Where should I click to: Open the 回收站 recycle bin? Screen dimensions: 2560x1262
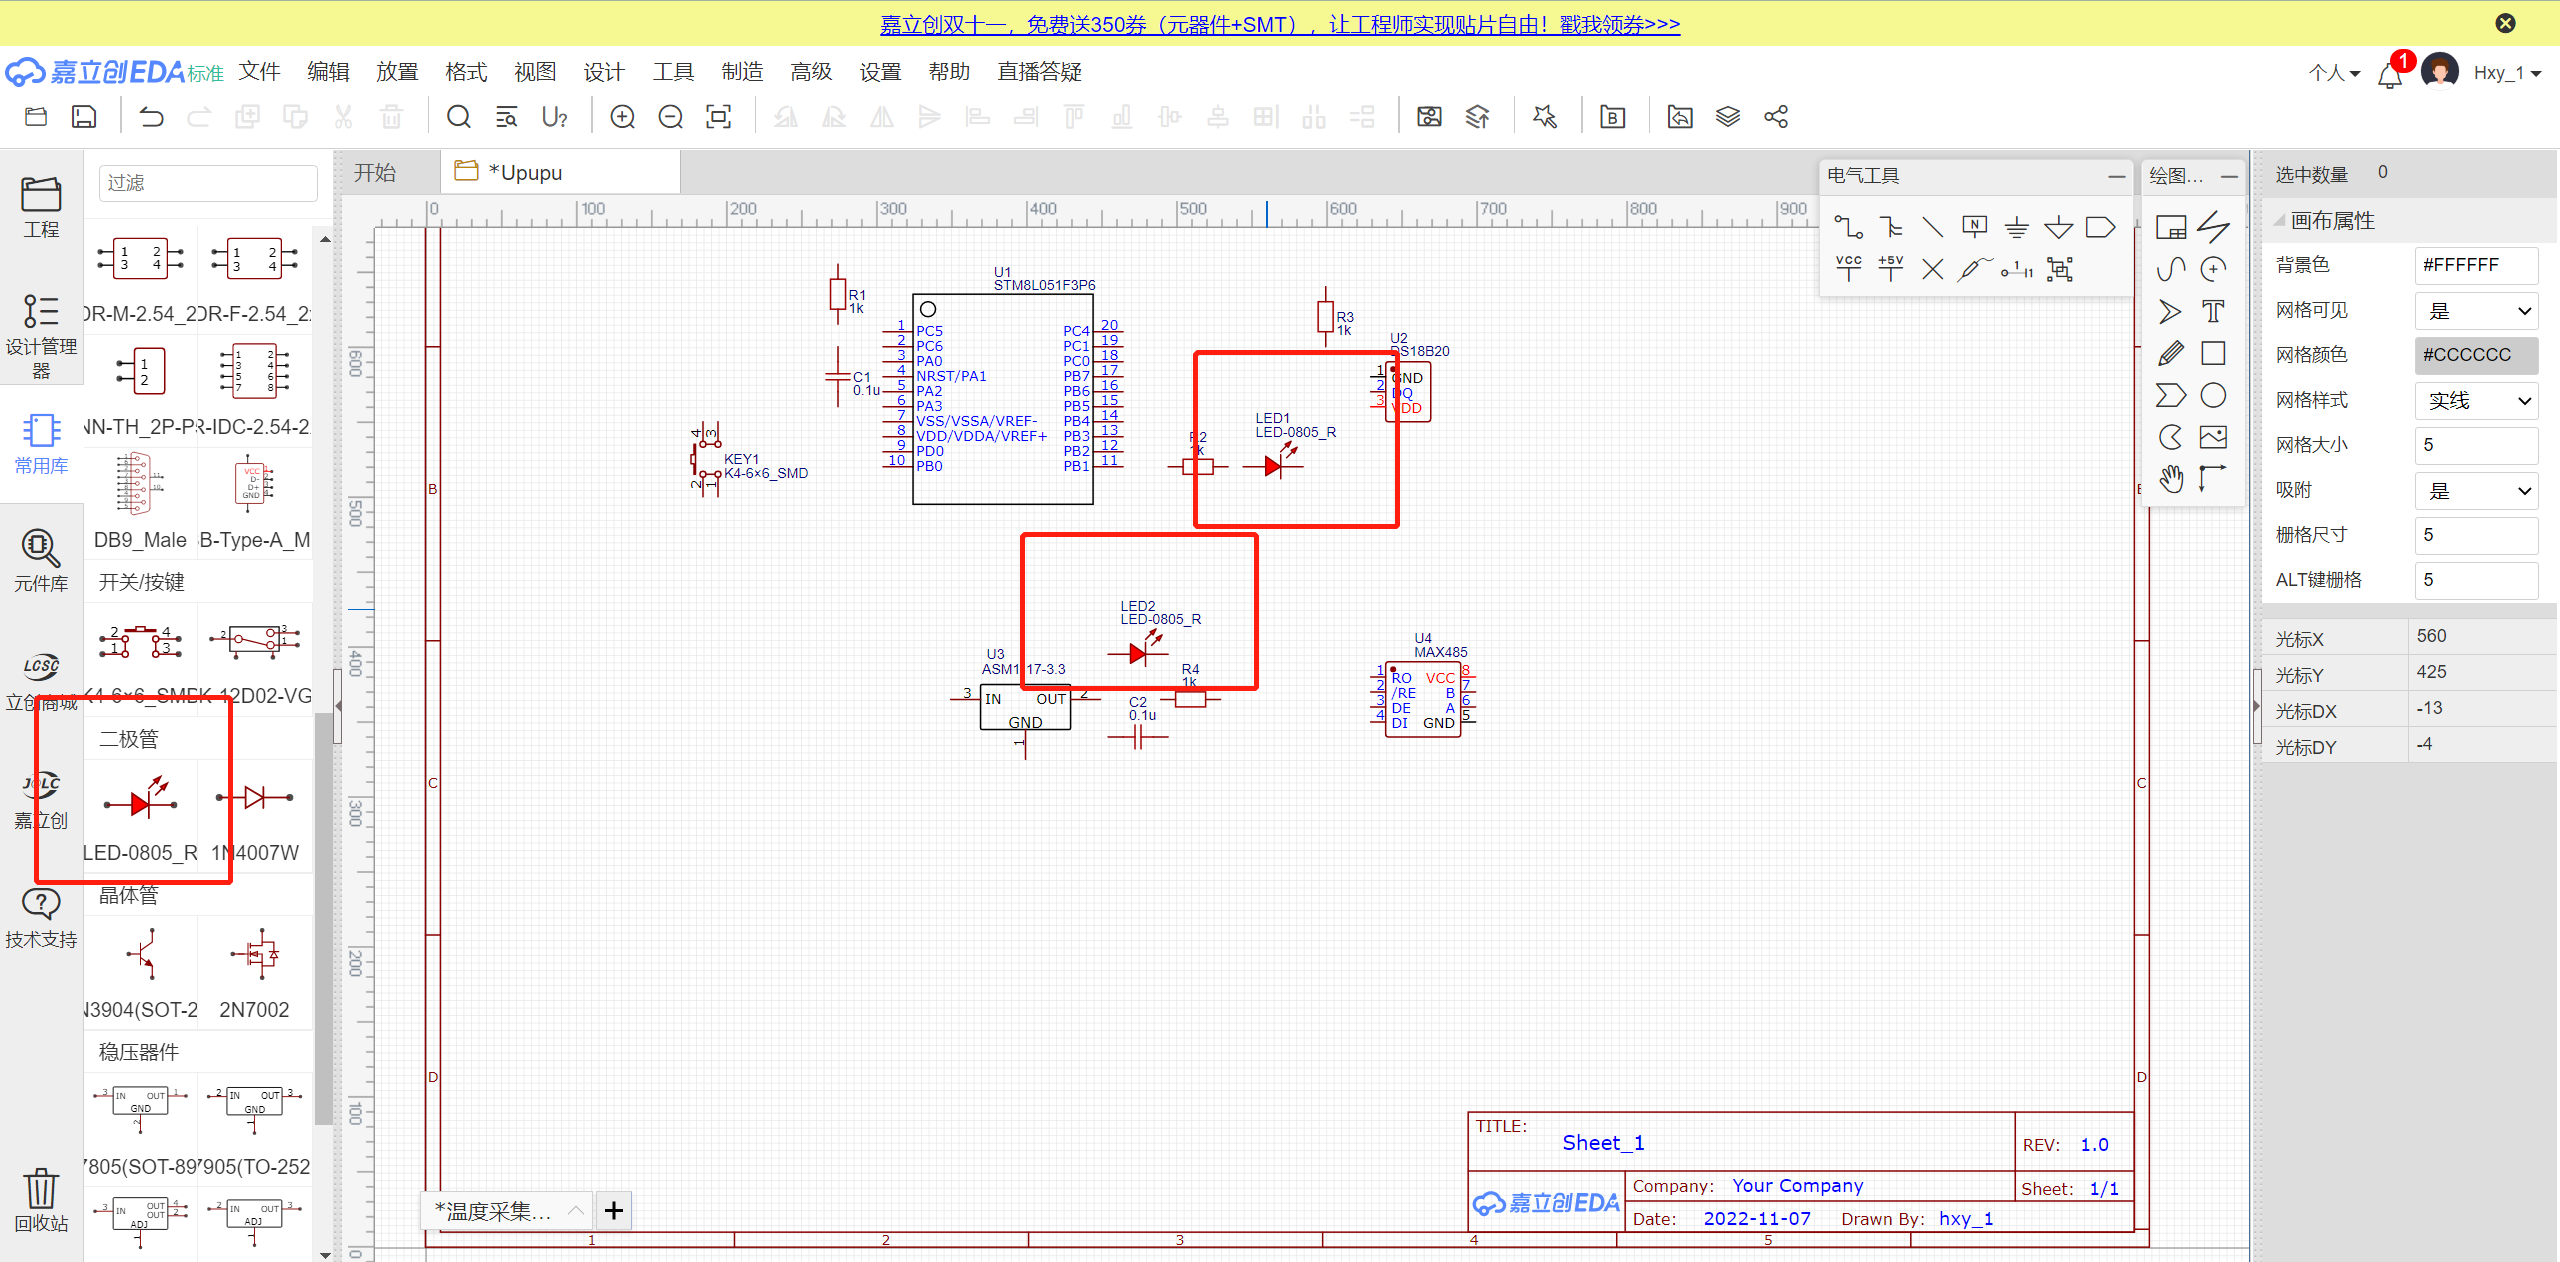click(41, 1199)
